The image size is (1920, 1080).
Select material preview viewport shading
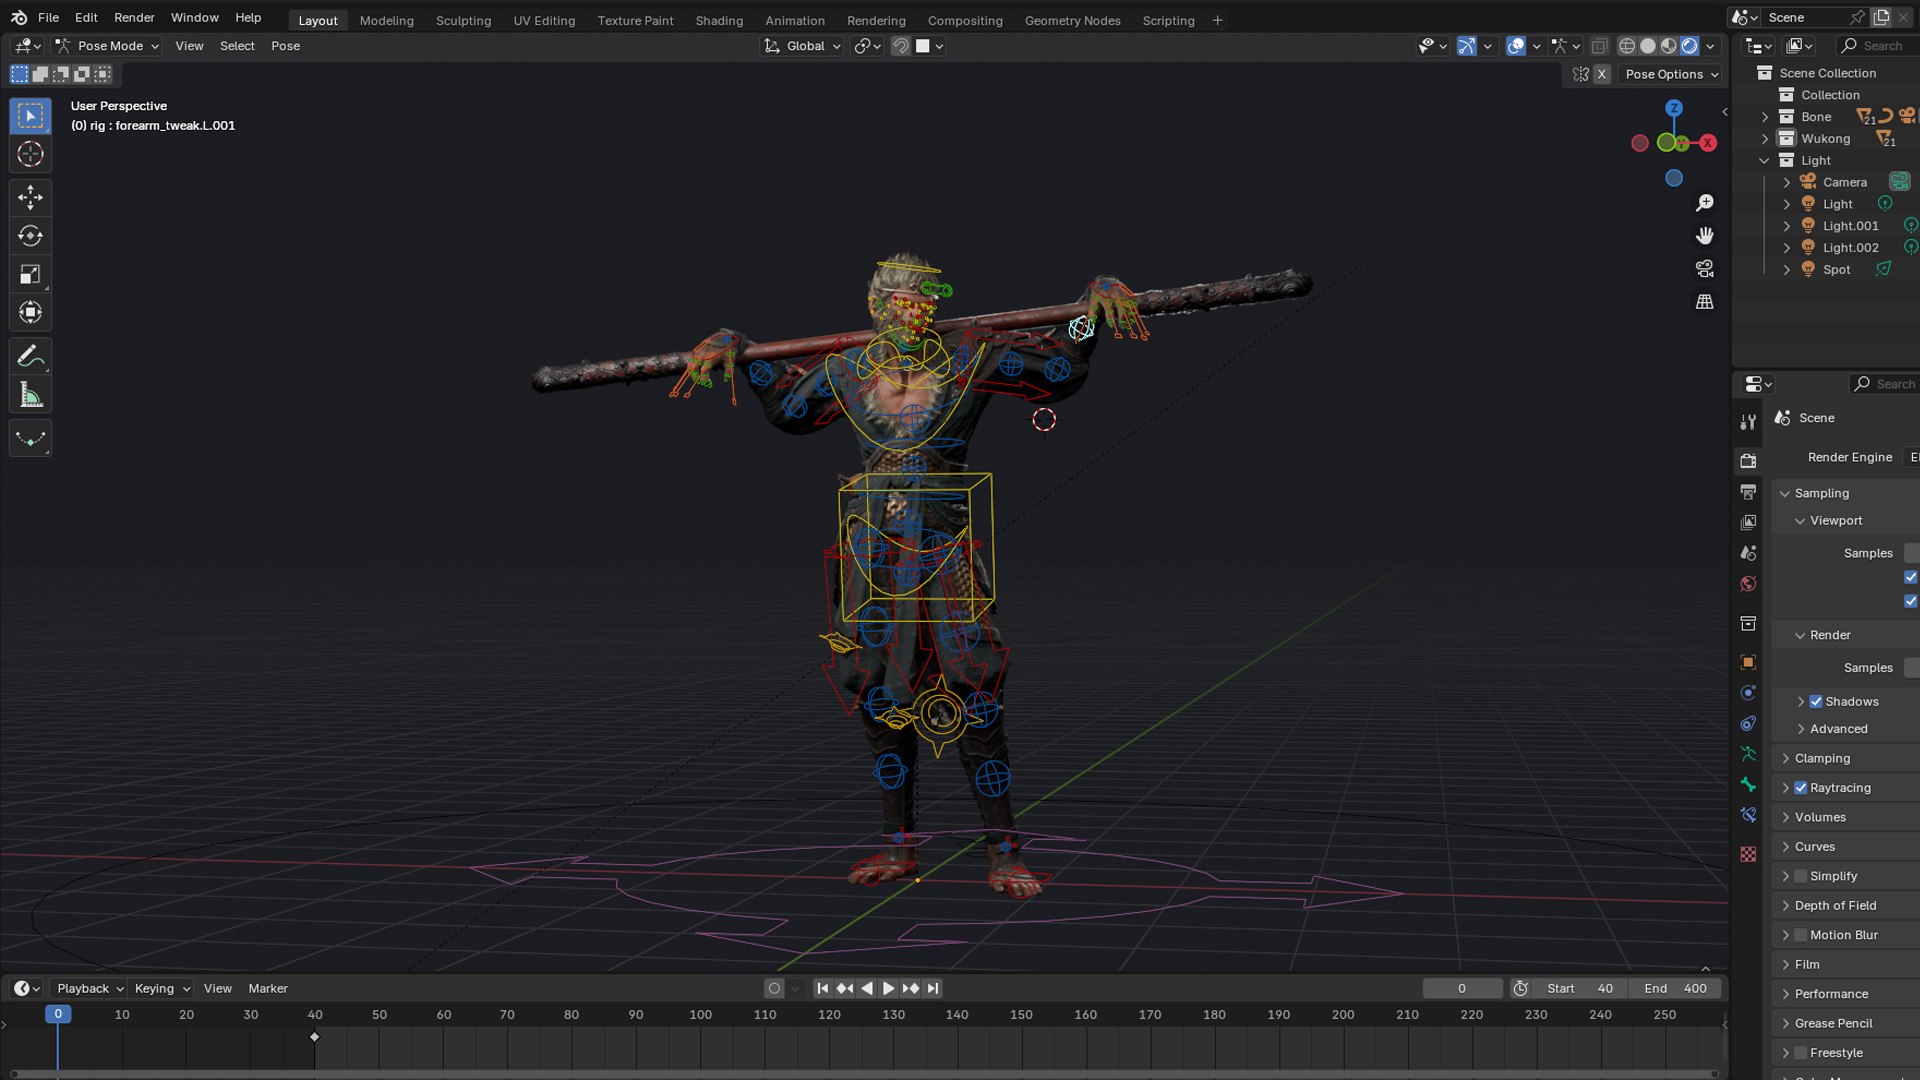(x=1669, y=46)
